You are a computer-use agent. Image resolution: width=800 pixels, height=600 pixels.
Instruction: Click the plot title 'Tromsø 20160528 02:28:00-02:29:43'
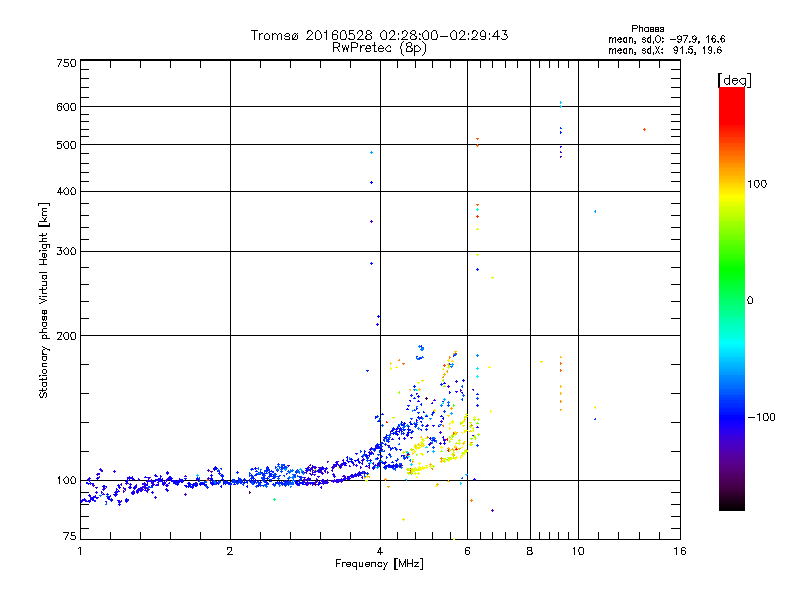[x=379, y=35]
